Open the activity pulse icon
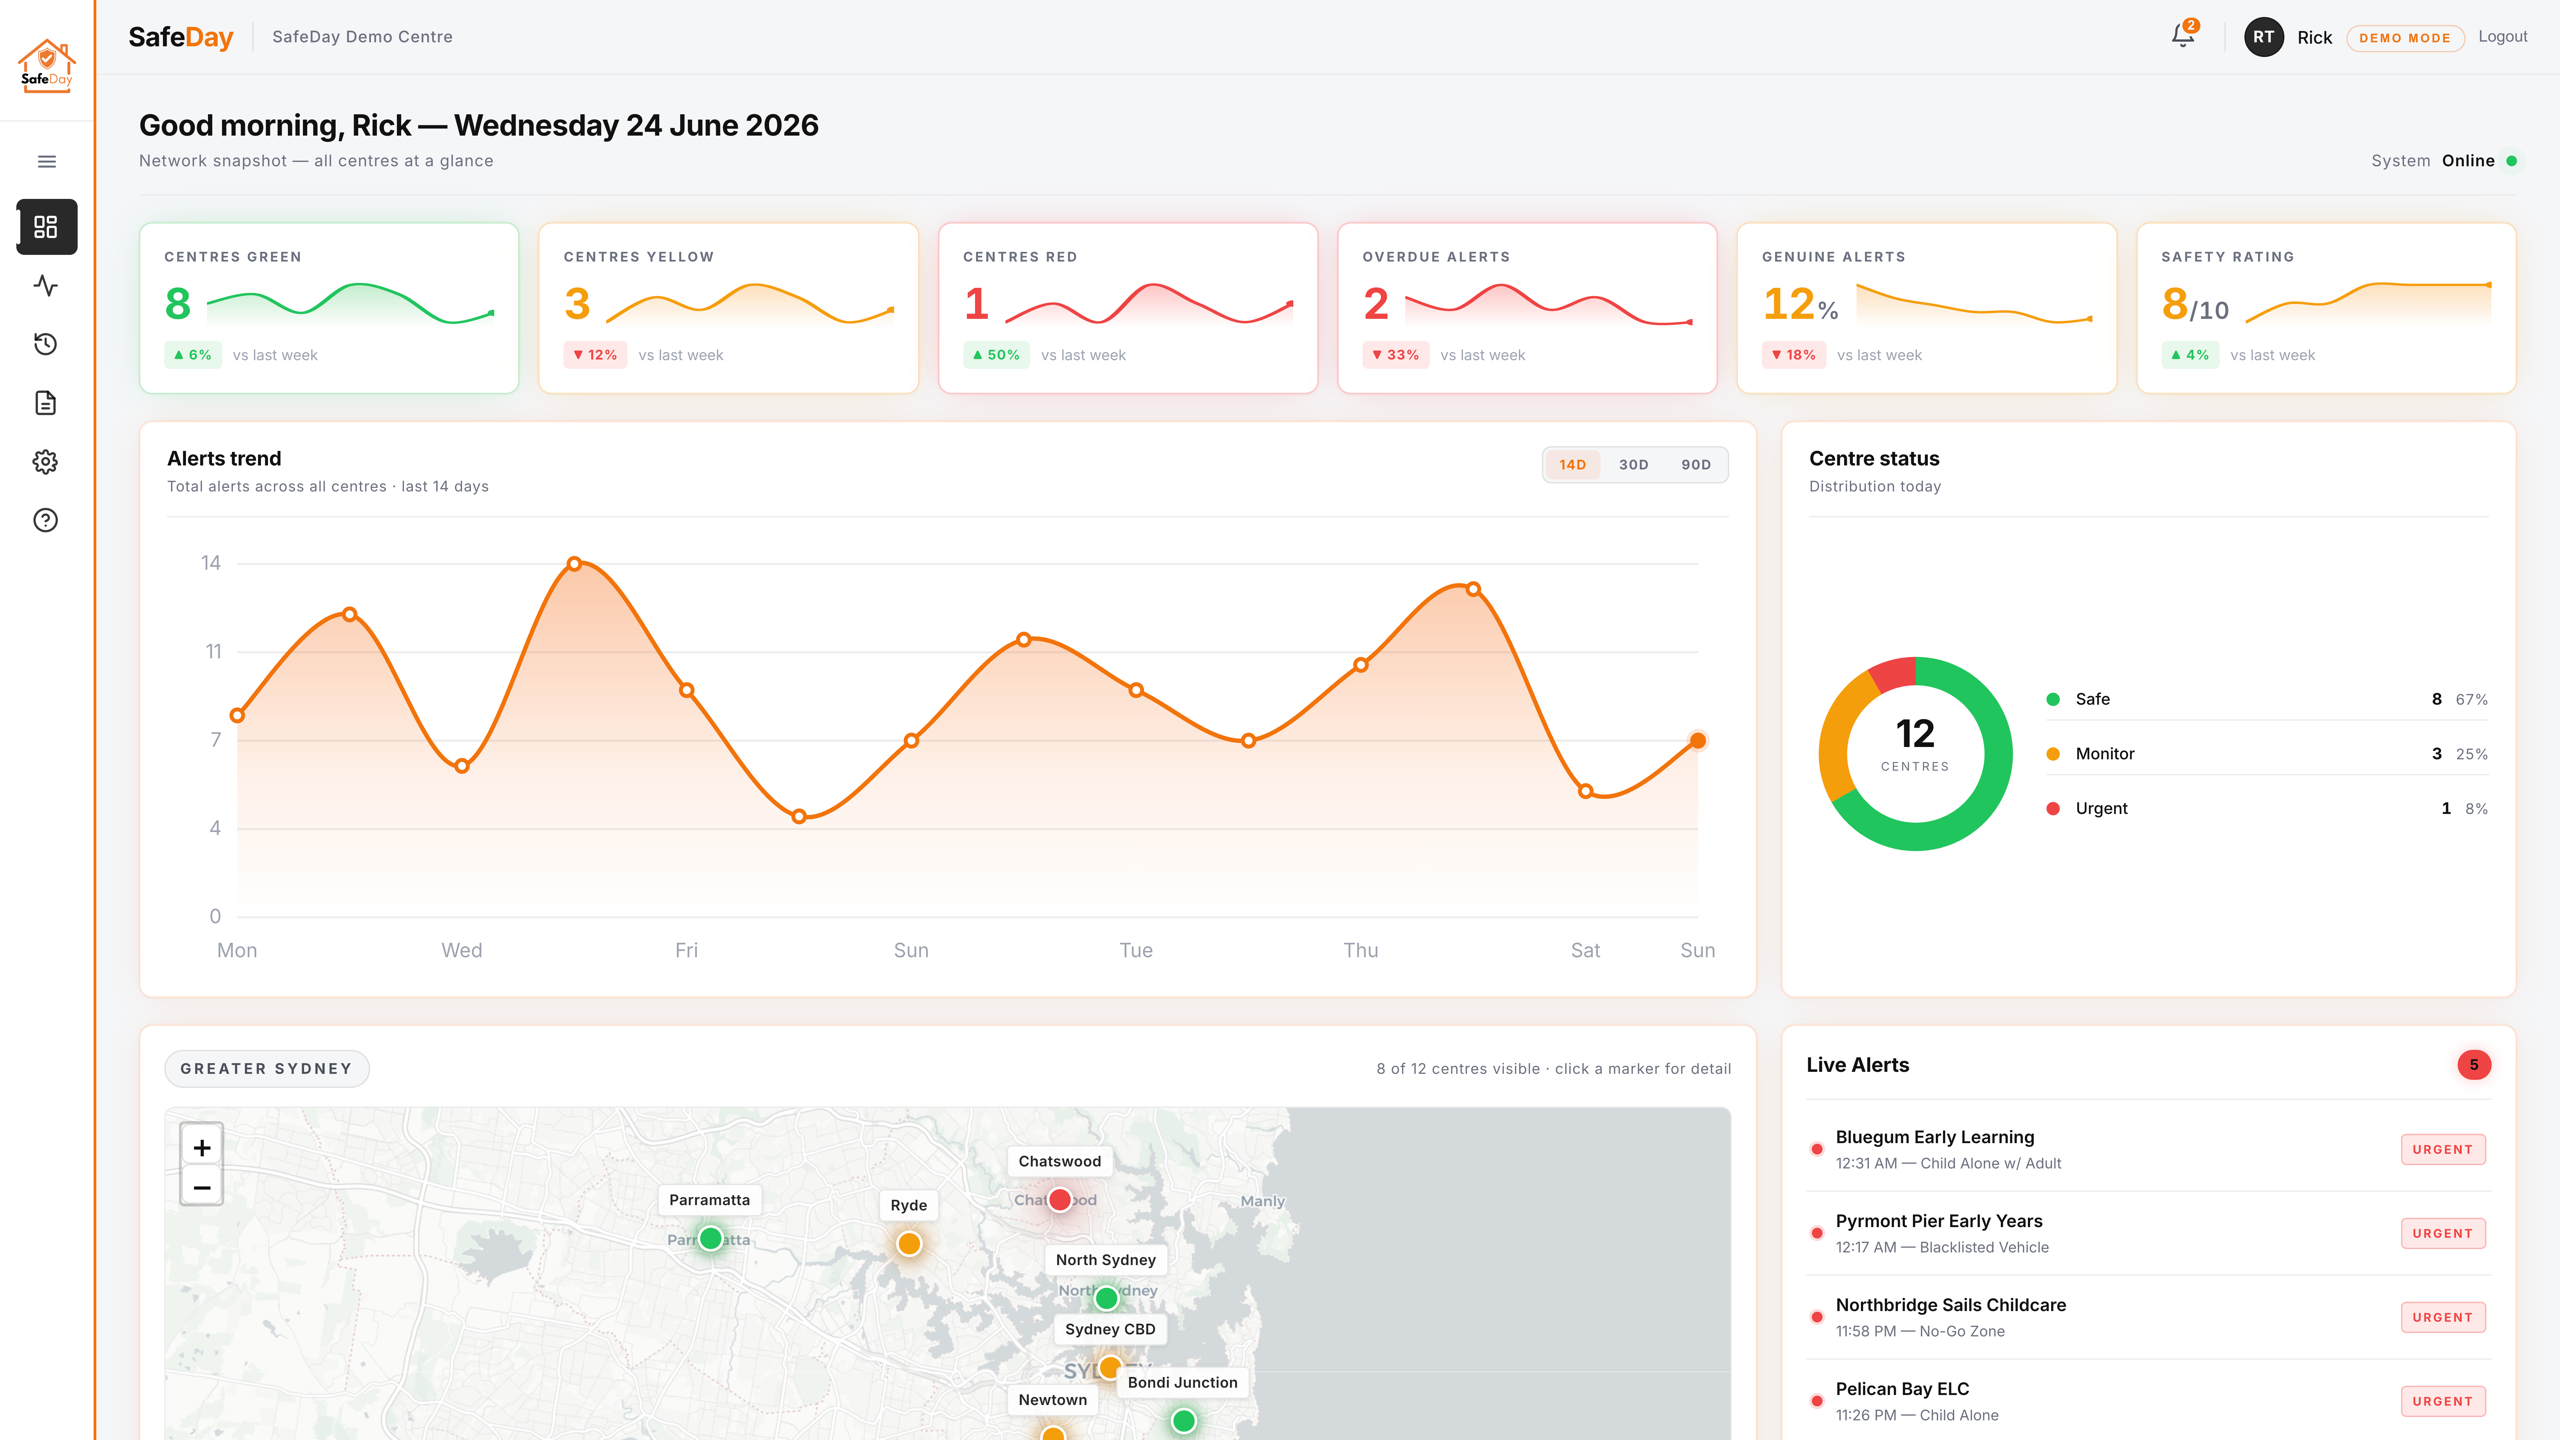Image resolution: width=2560 pixels, height=1440 pixels. (46, 286)
